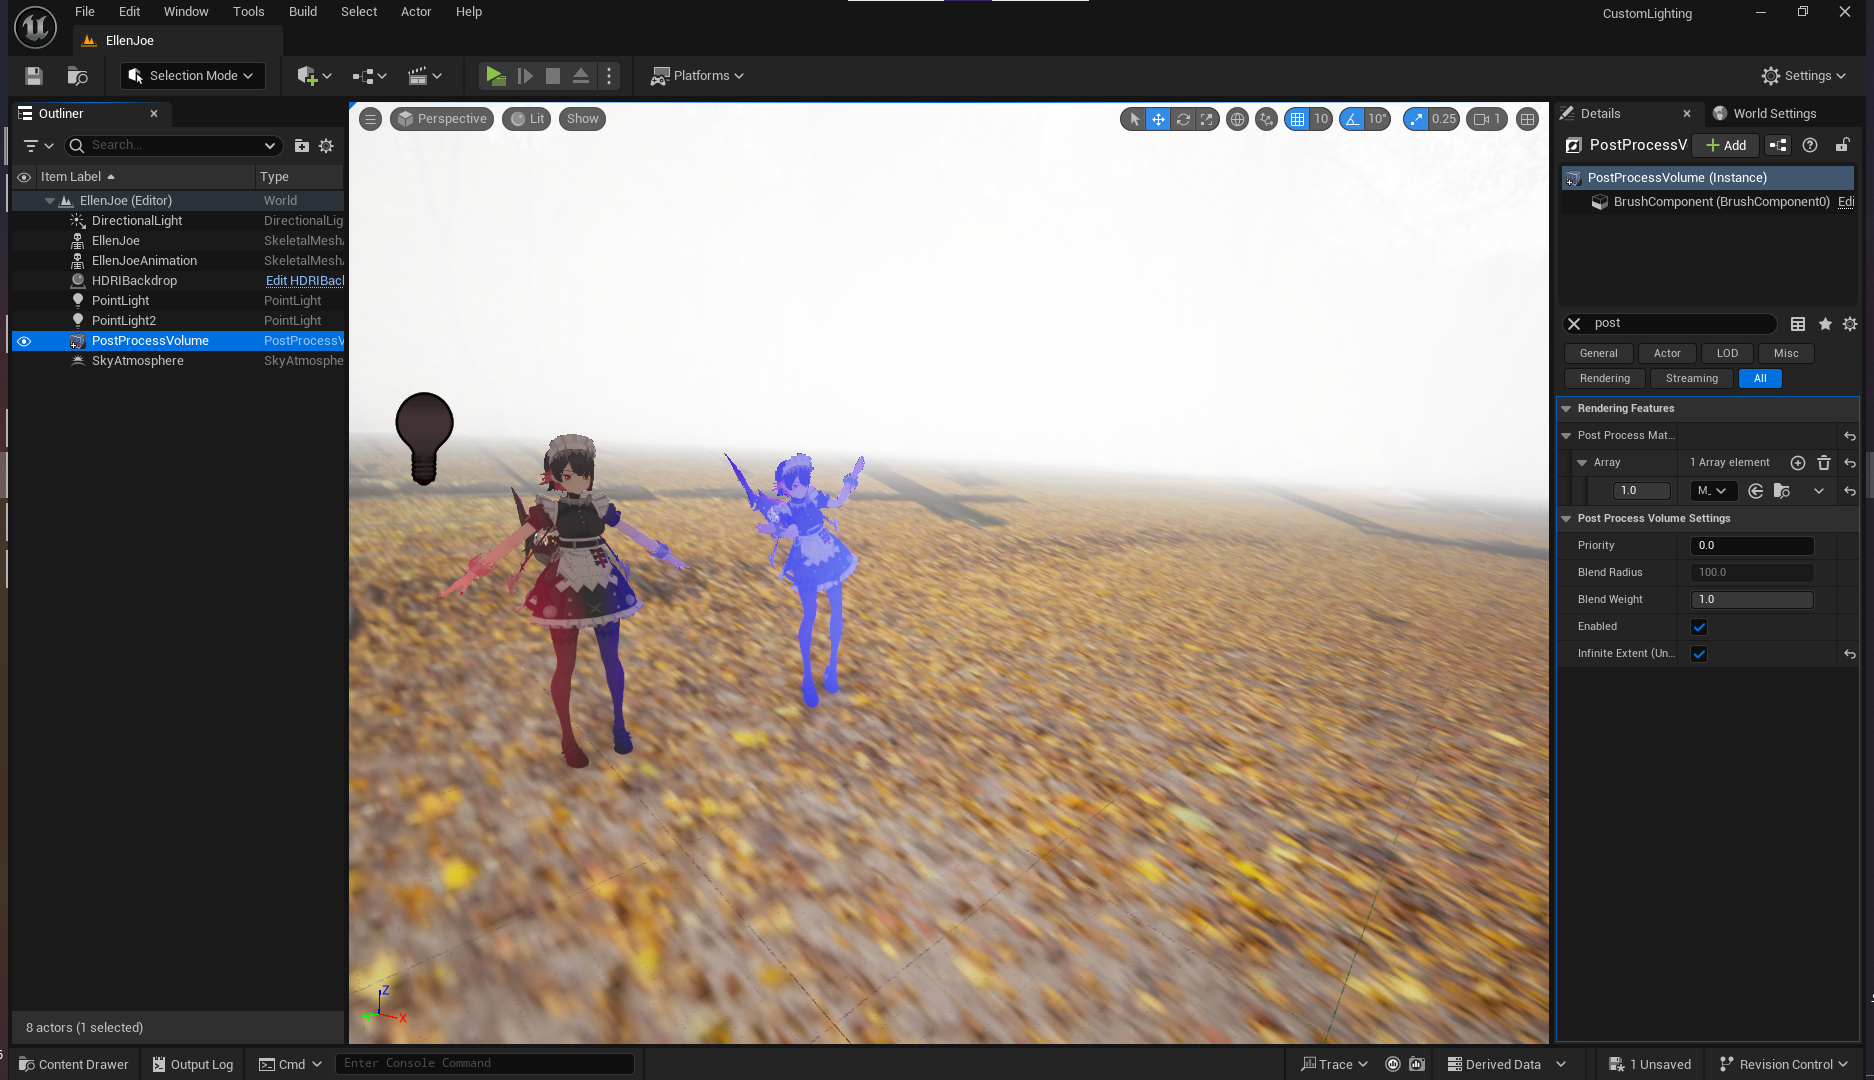The height and width of the screenshot is (1080, 1874).
Task: Toggle visibility of the PostProcessVolume actor
Action: (x=24, y=341)
